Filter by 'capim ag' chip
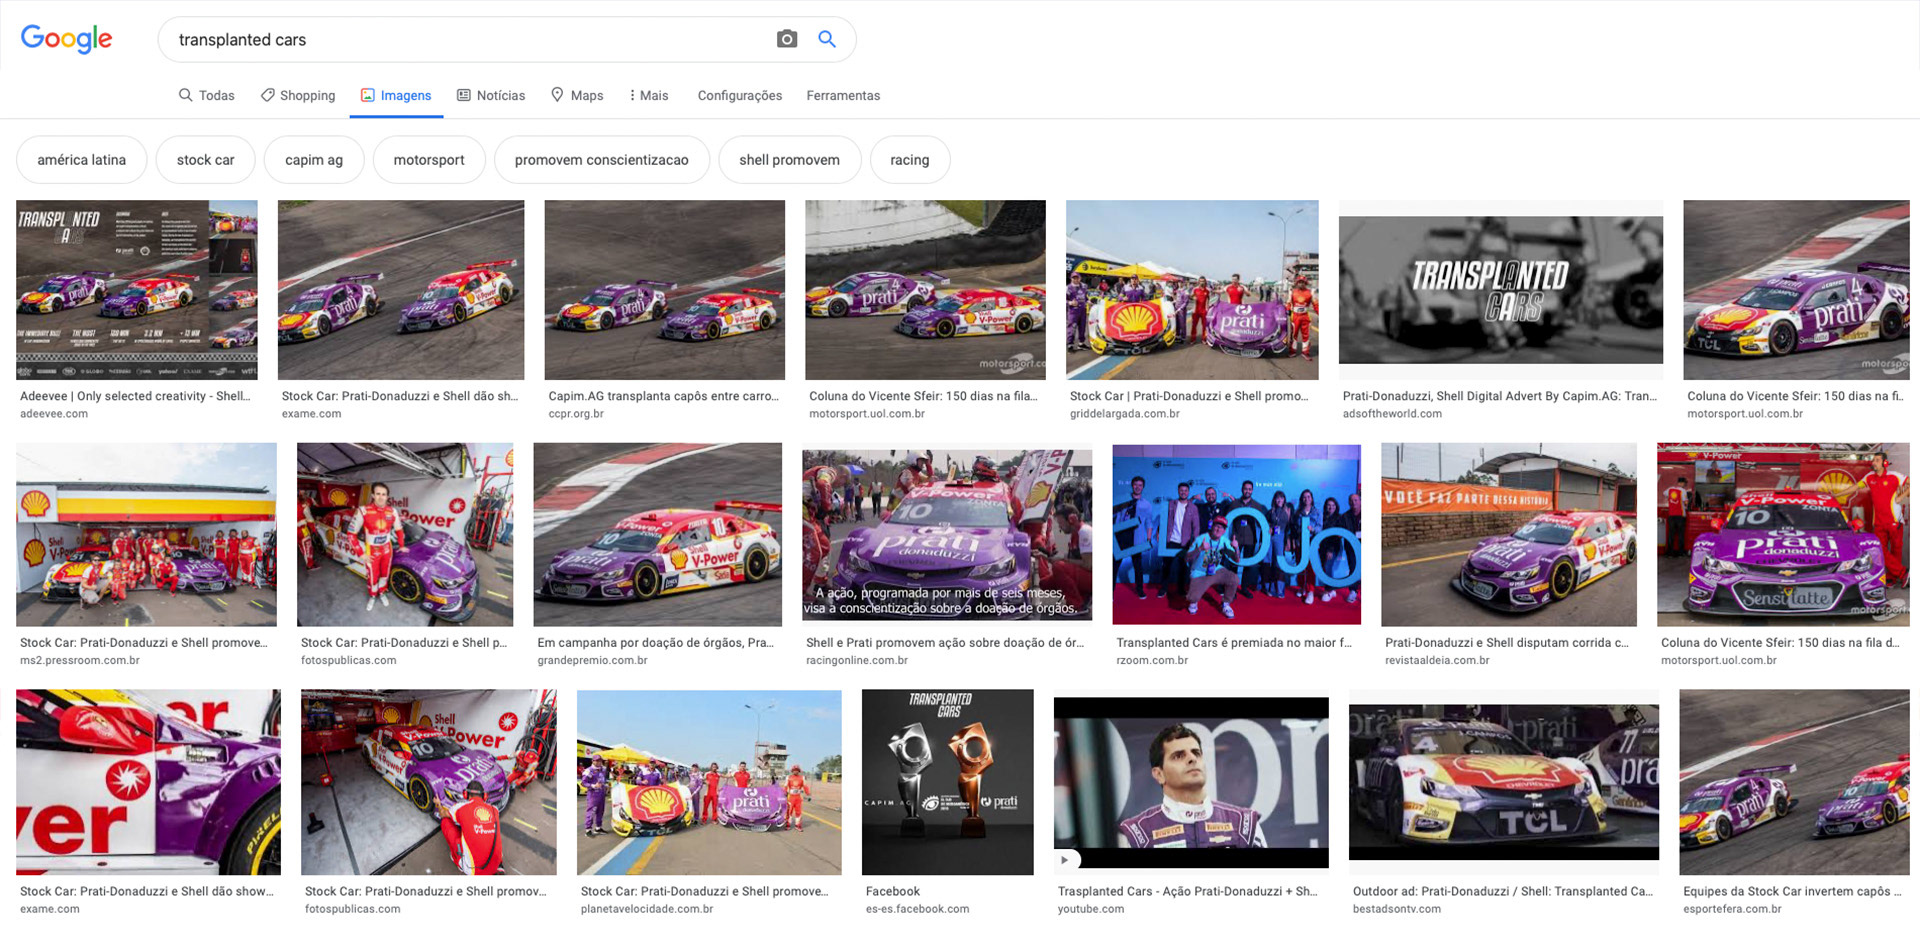The image size is (1920, 925). point(314,160)
